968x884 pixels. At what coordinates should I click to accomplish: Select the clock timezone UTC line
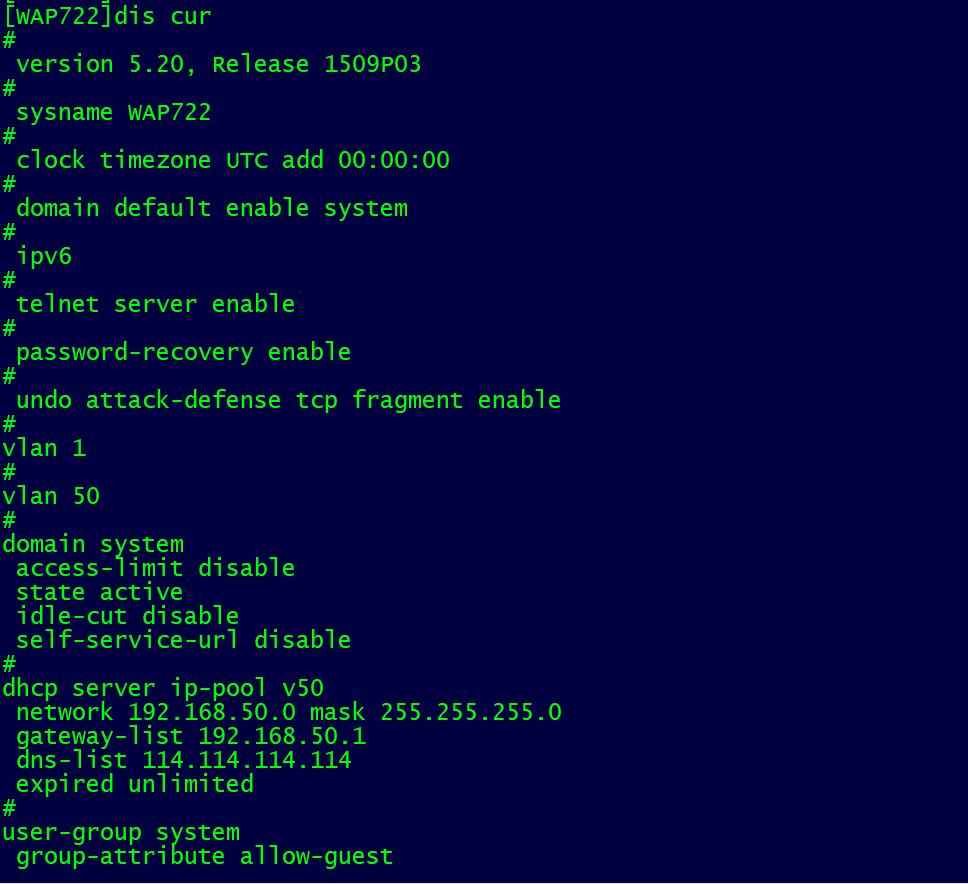click(x=232, y=160)
